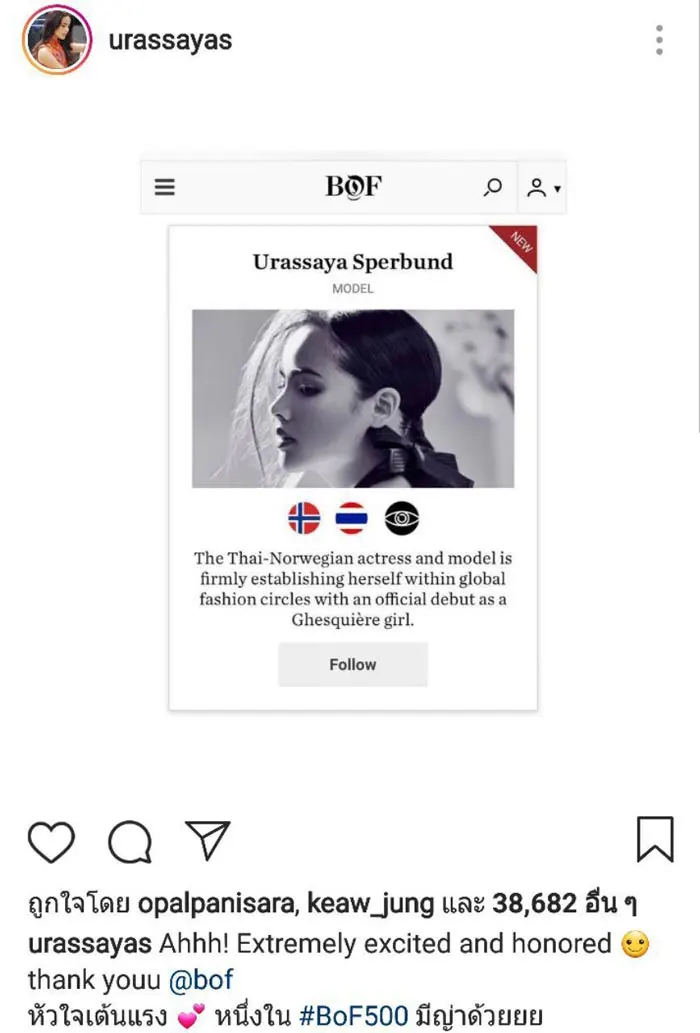This screenshot has height=1033, width=700.
Task: Click the BoF logo
Action: coord(354,186)
